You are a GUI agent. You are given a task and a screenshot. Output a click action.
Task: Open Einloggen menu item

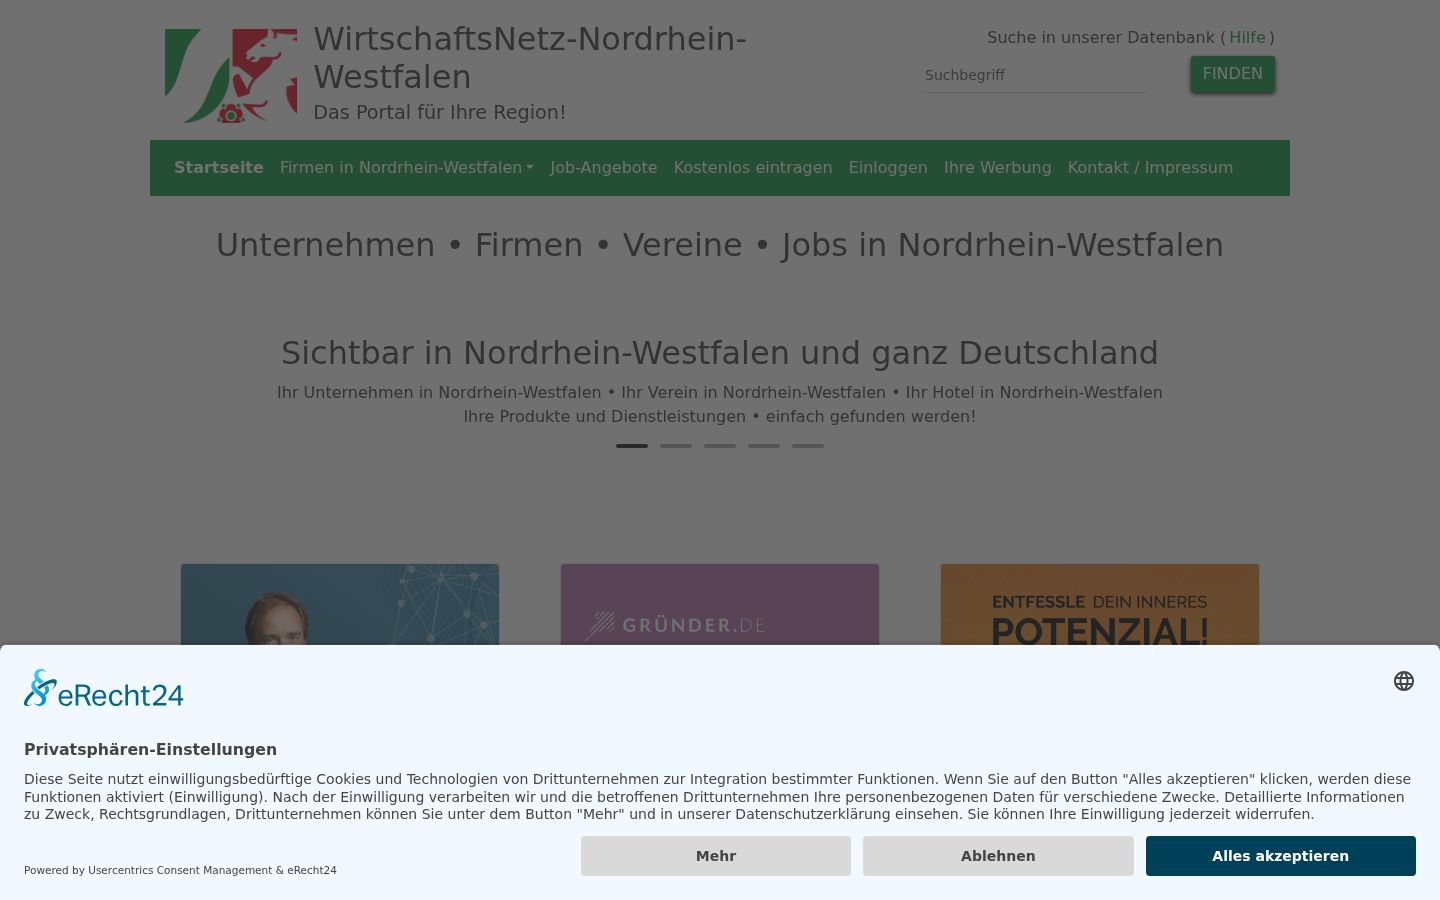pos(888,168)
